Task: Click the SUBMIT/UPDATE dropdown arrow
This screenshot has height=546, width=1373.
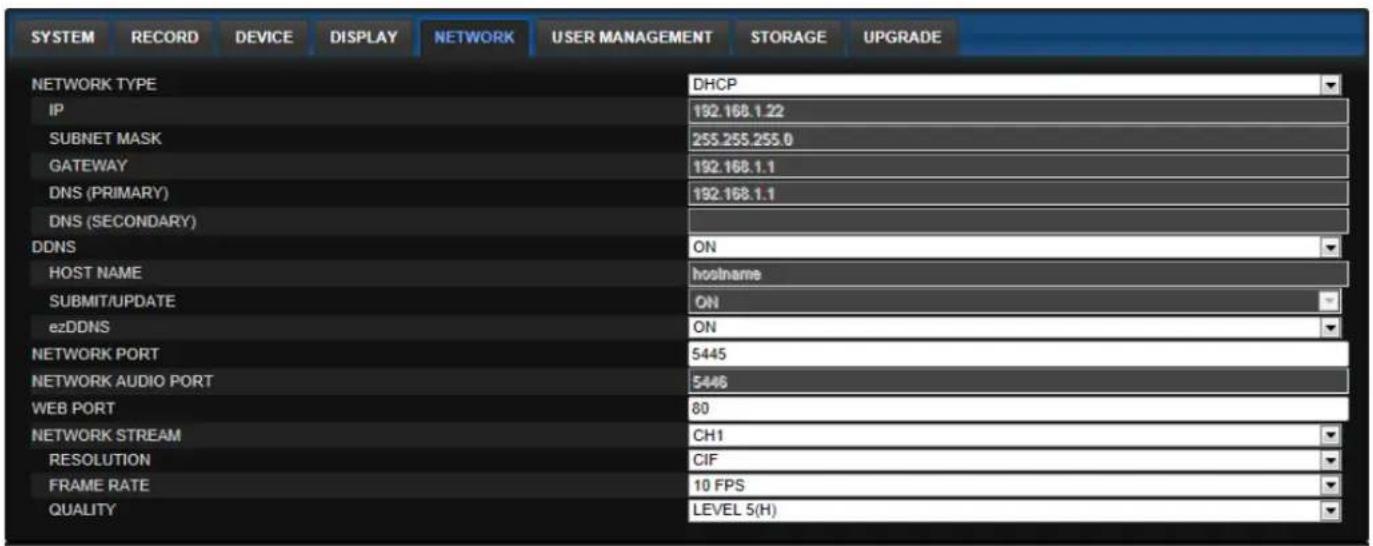Action: 1330,301
